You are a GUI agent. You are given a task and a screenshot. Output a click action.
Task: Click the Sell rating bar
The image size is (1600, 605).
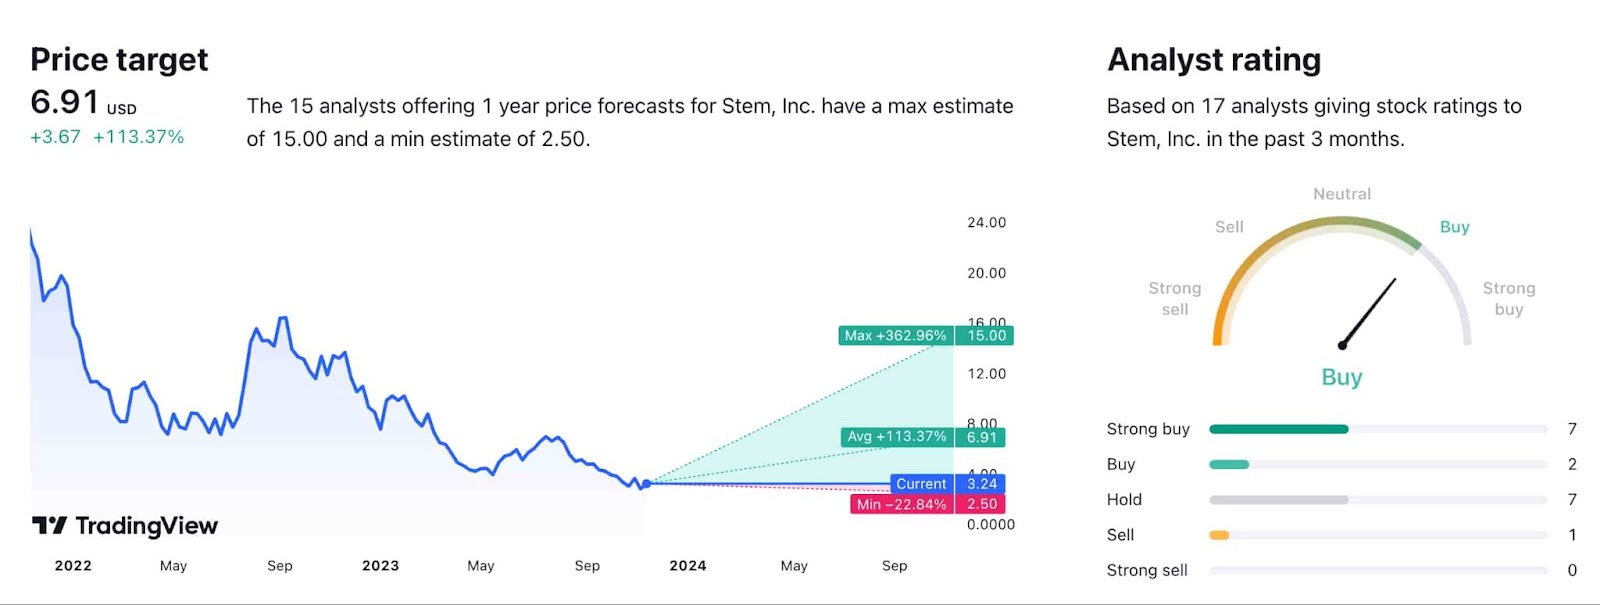pyautogui.click(x=1378, y=535)
